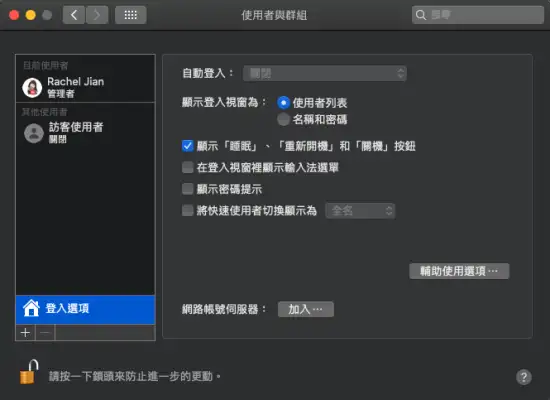Select Rachel Jian in user list
550x400 pixels.
click(85, 87)
